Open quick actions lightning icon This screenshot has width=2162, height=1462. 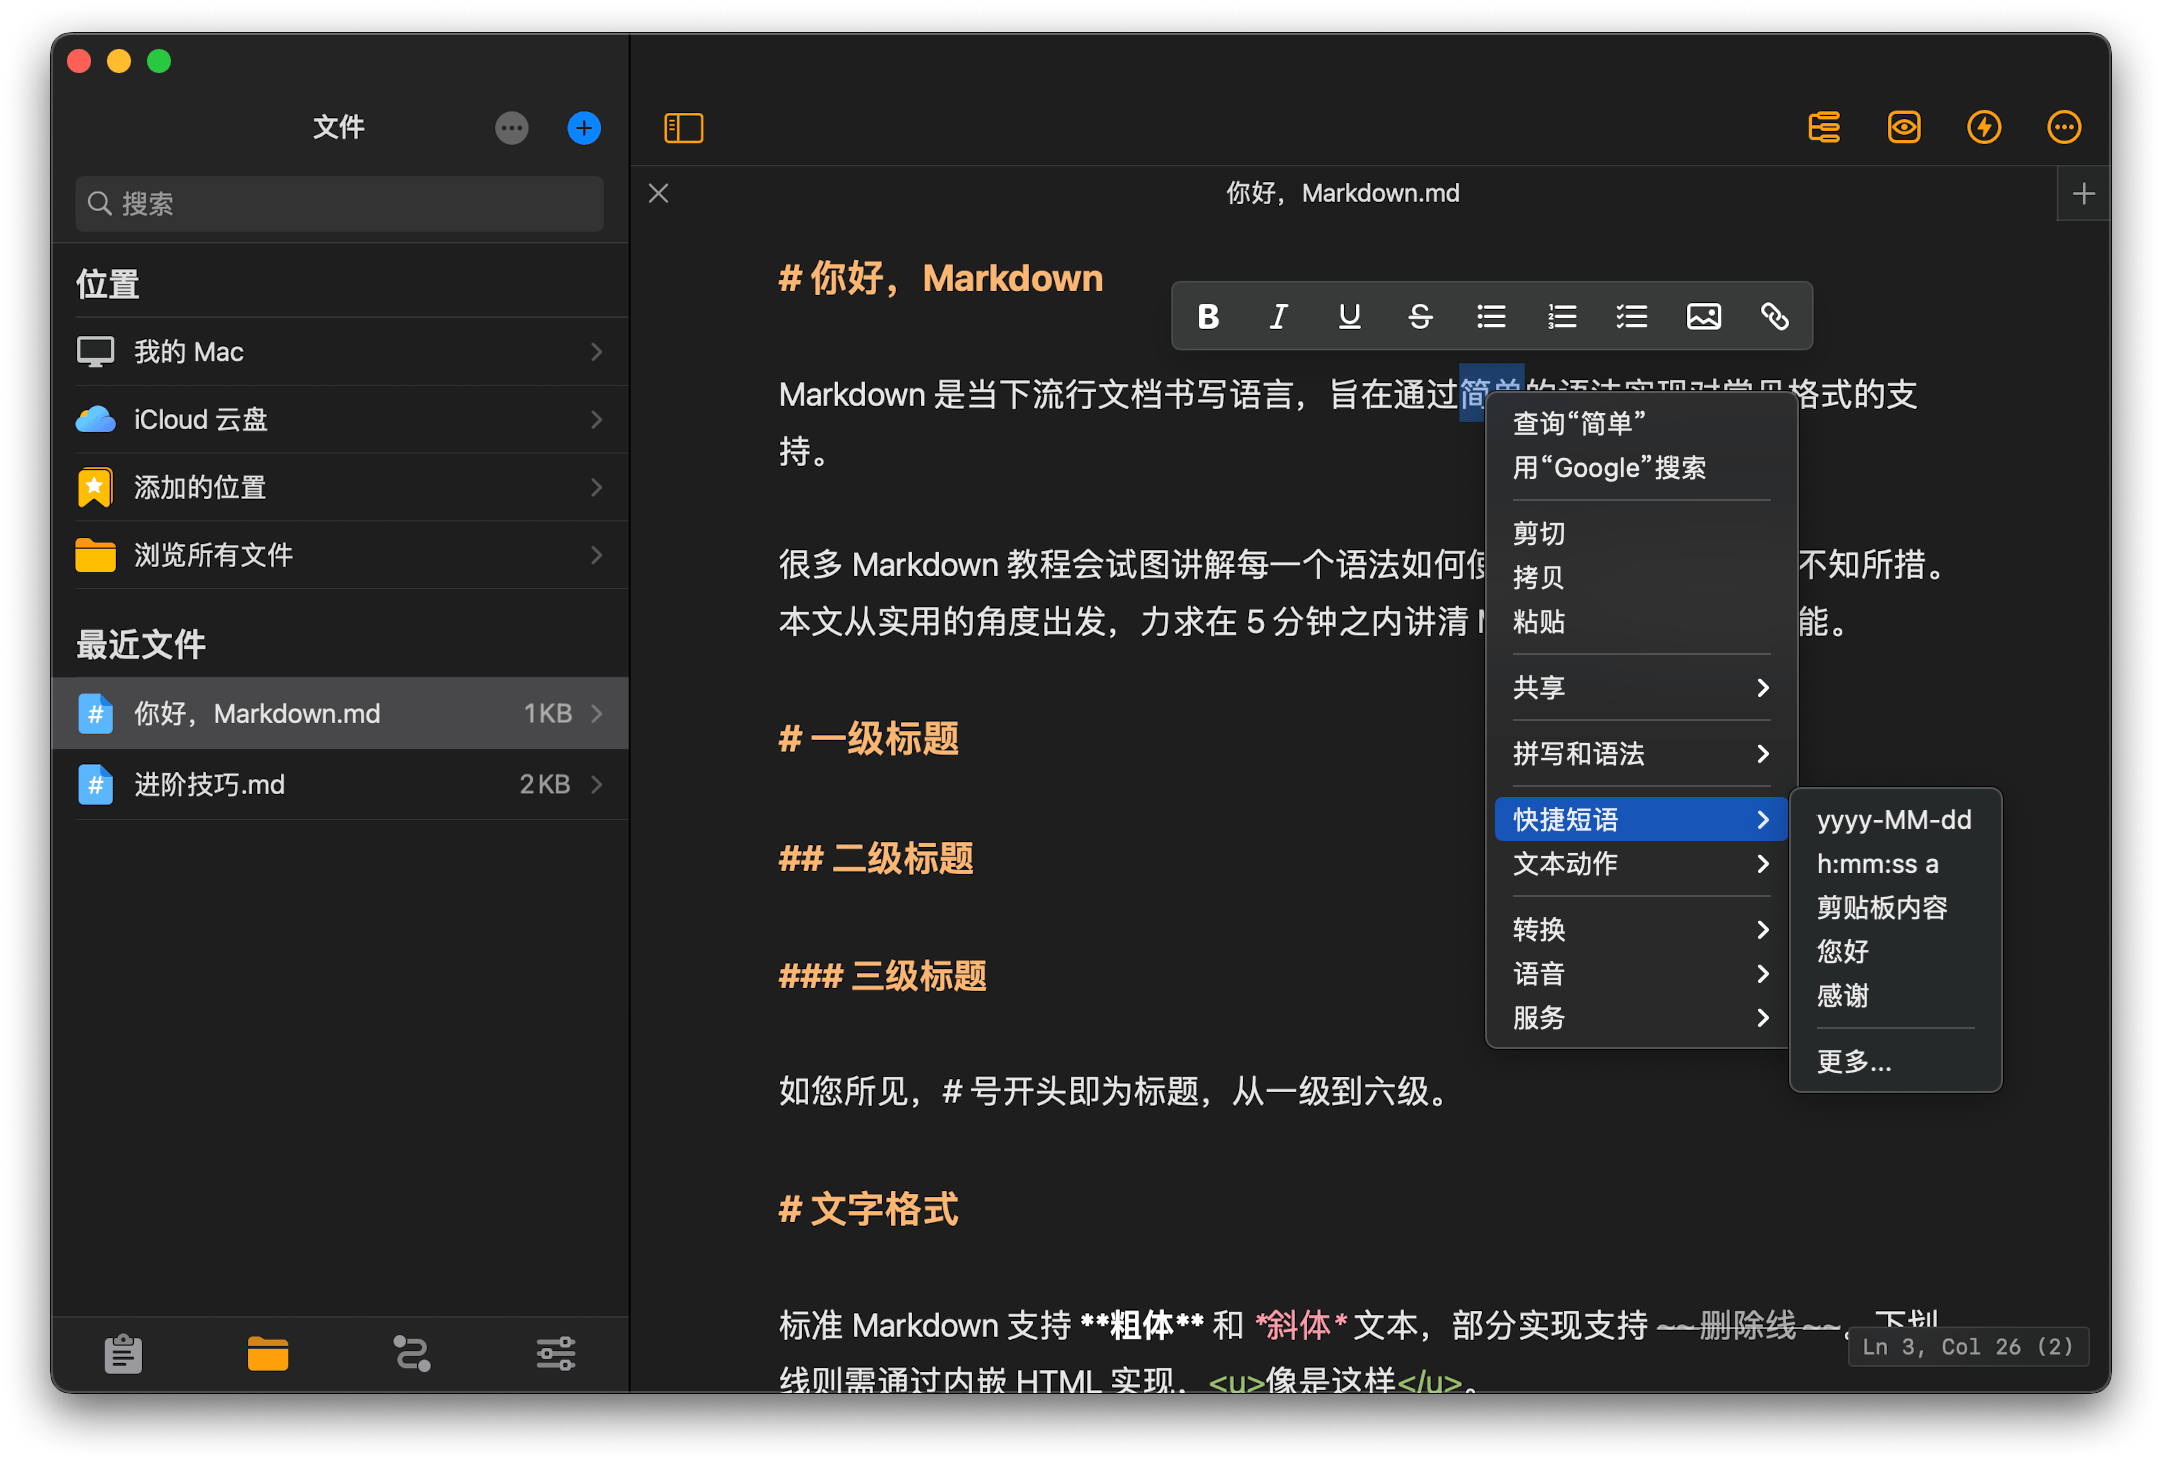coord(1984,128)
